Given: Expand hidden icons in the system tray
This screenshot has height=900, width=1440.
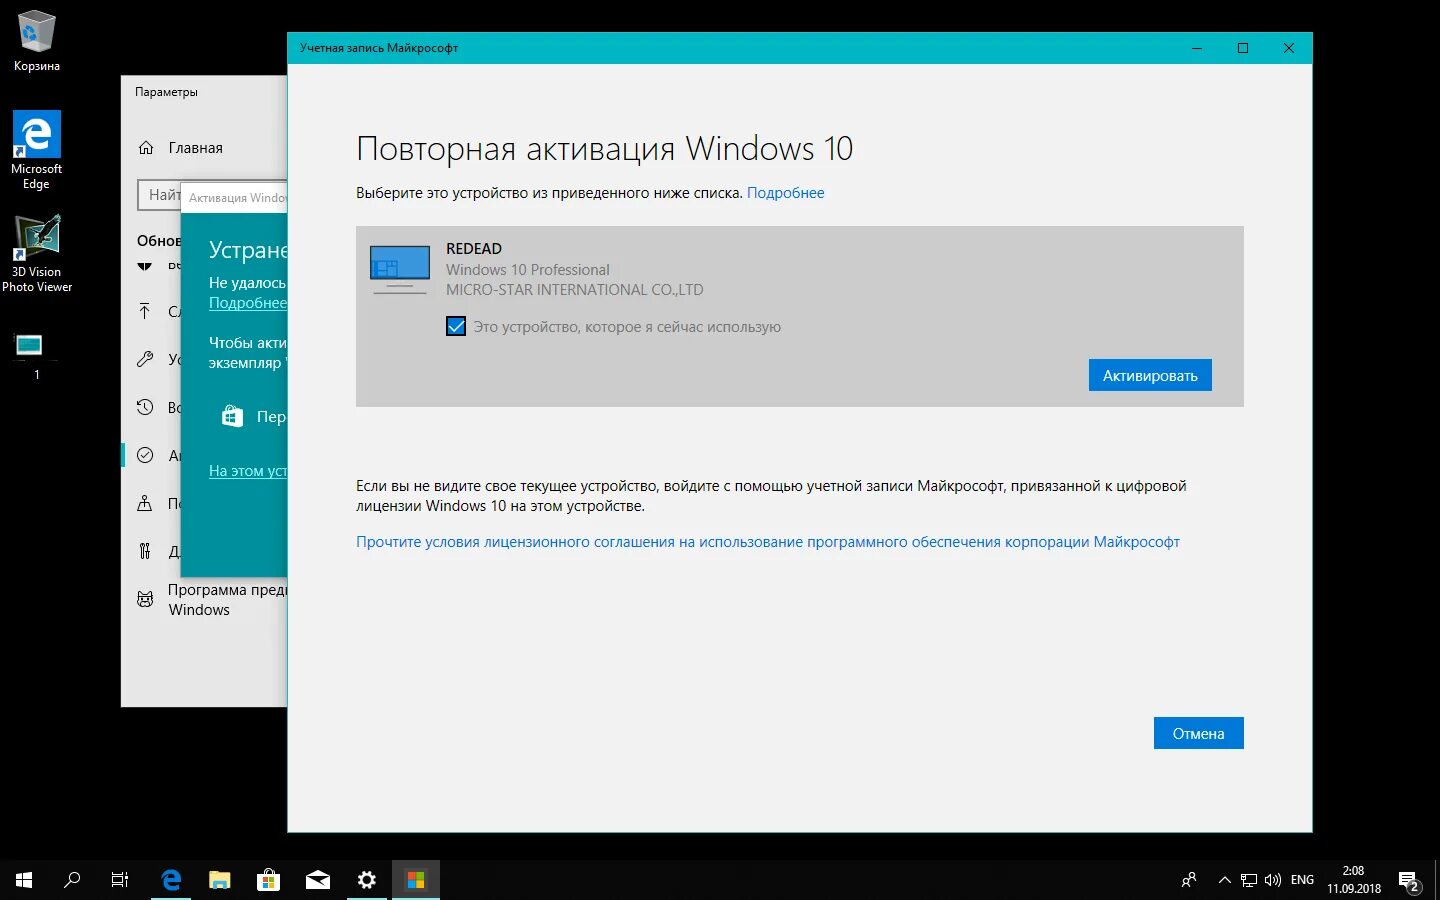Looking at the screenshot, I should [x=1224, y=879].
